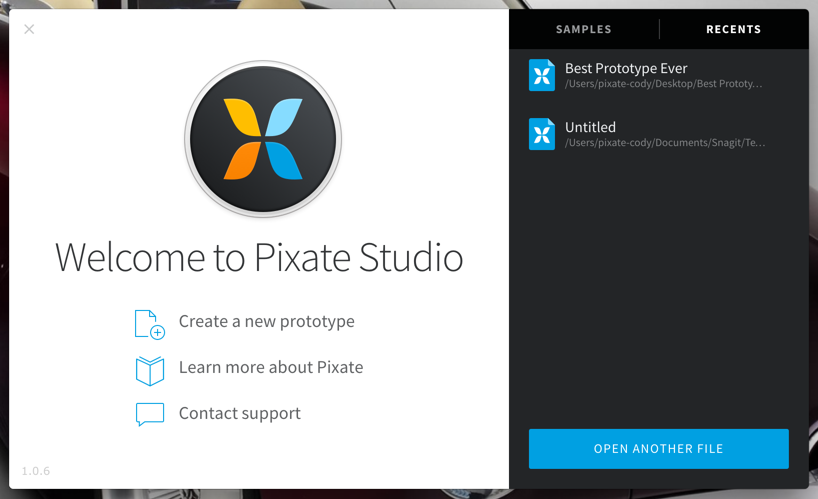Screen dimensions: 818x499
Task: Click the Welcome to Pixate Studio heading
Action: [259, 258]
